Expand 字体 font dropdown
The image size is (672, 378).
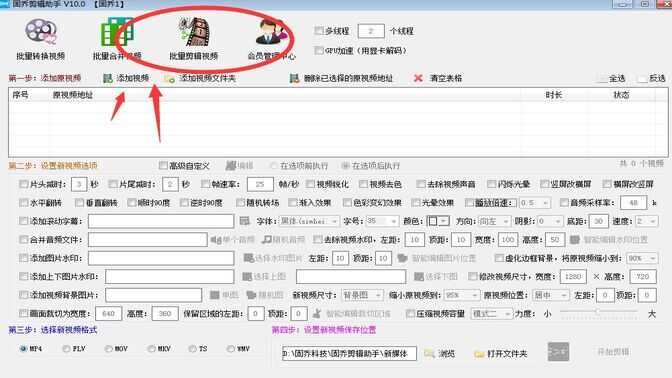(309, 221)
